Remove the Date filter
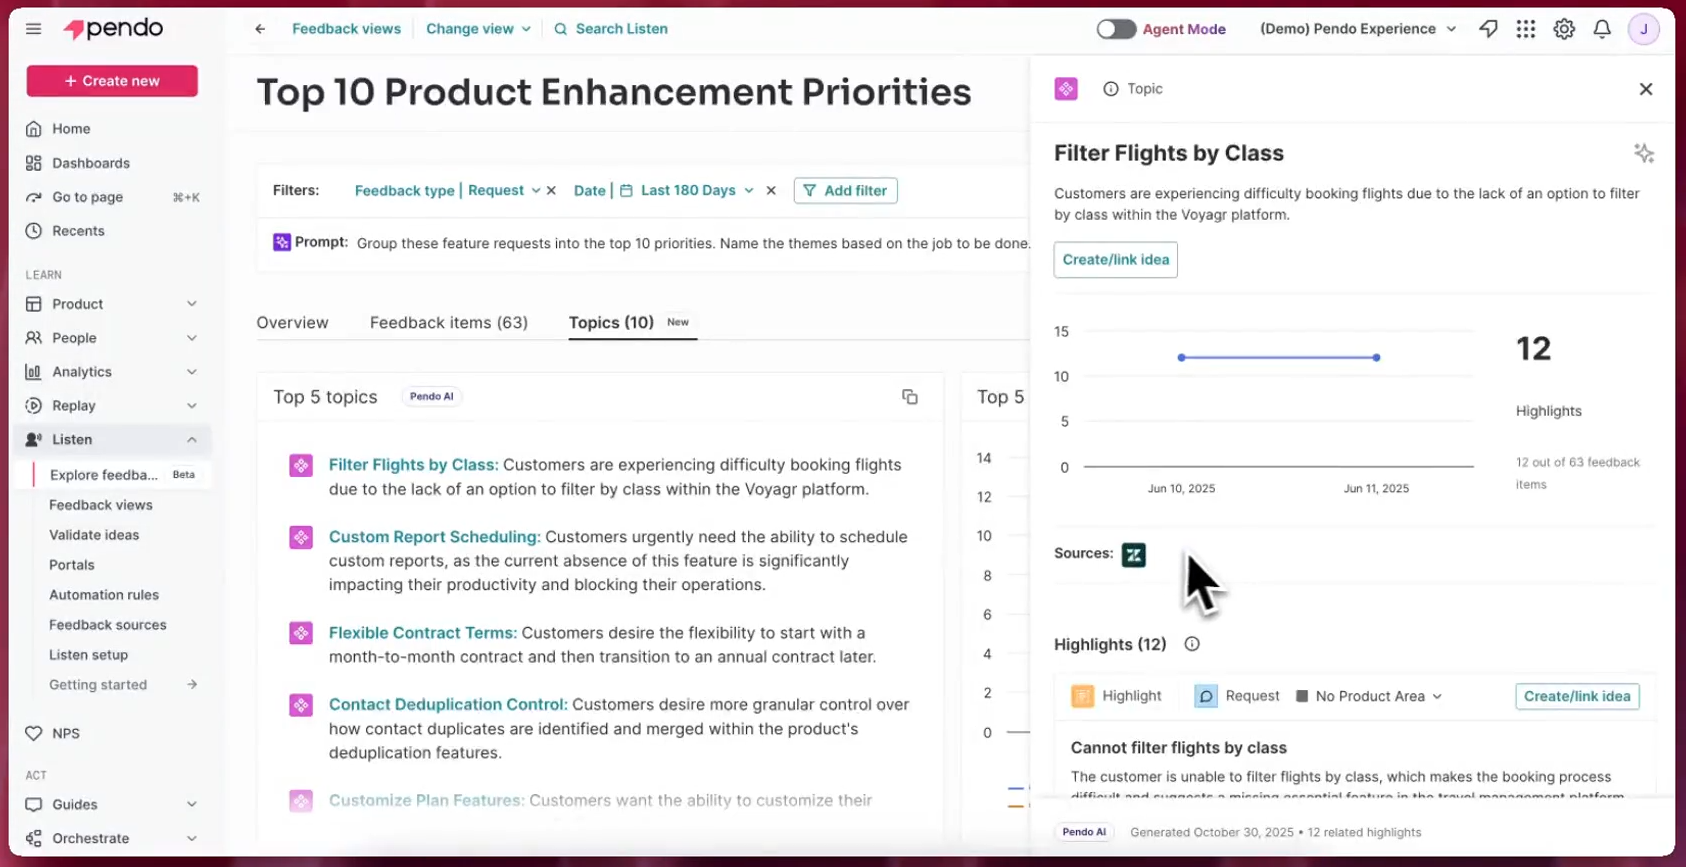 point(771,190)
